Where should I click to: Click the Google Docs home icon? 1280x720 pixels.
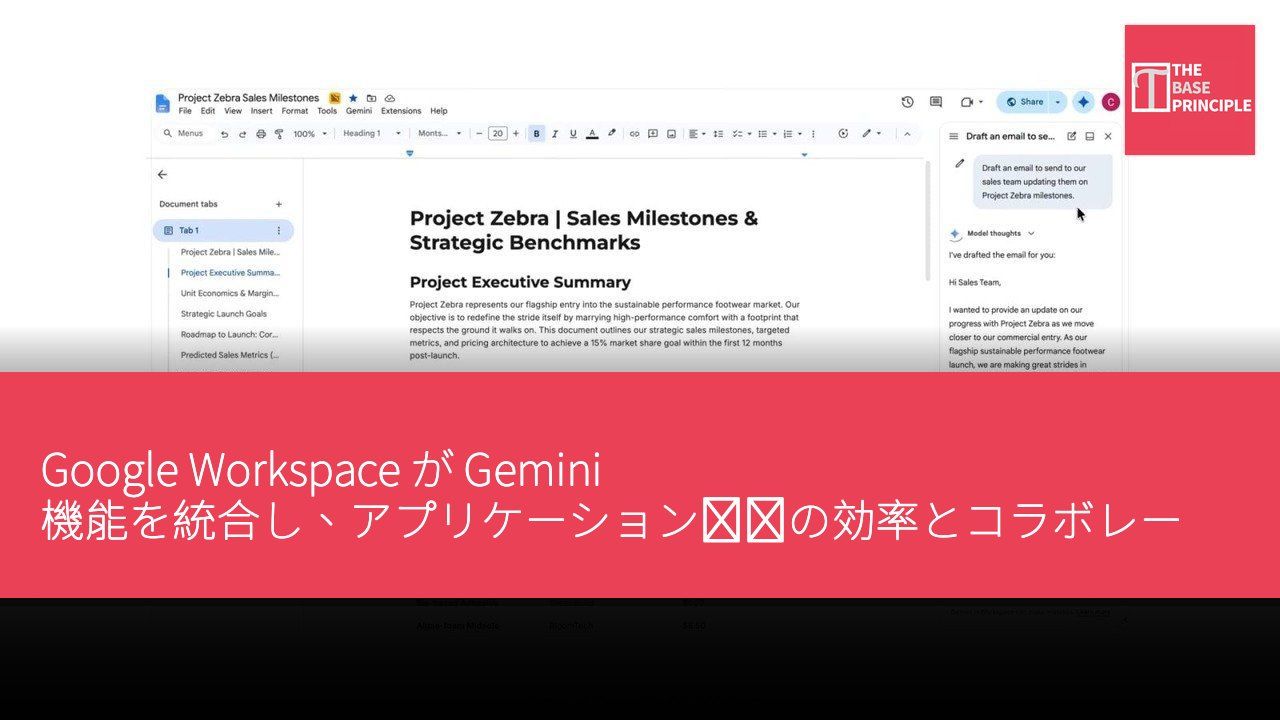coord(162,103)
